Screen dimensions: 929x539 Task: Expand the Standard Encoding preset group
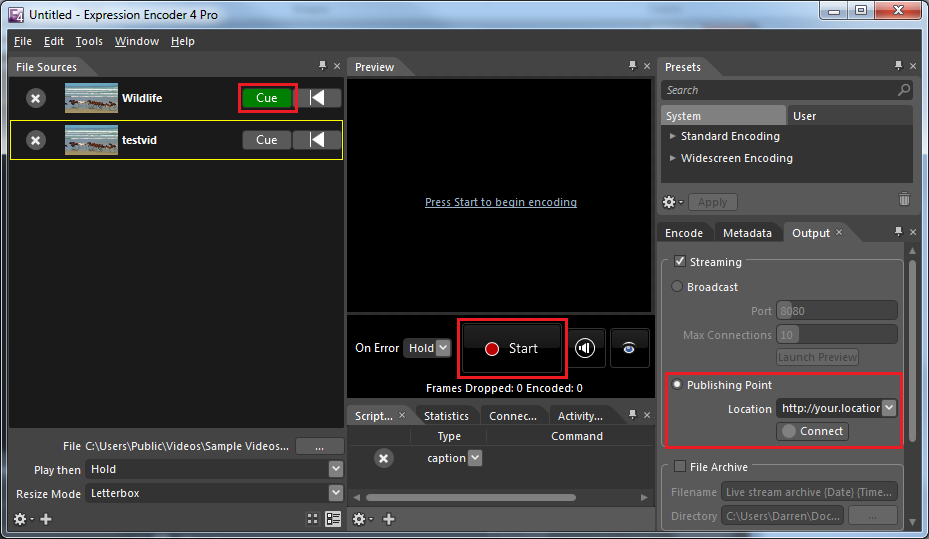coord(672,136)
